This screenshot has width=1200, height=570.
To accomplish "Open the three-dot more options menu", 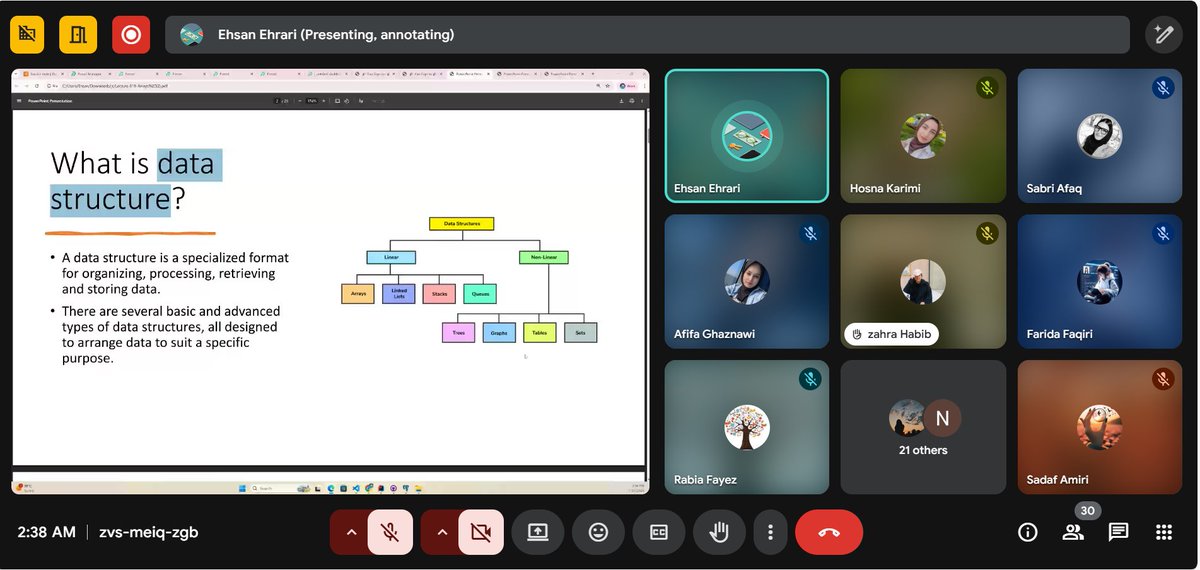I will point(769,532).
